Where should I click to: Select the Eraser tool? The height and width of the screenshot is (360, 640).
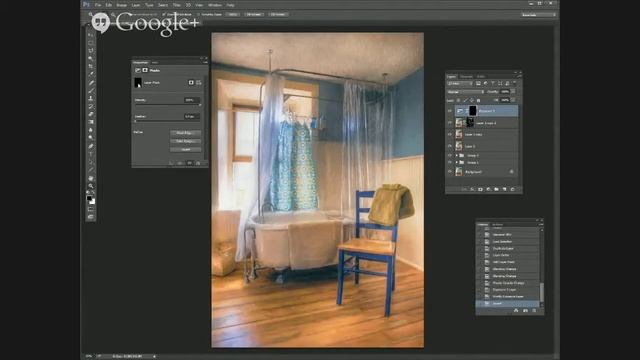91,114
